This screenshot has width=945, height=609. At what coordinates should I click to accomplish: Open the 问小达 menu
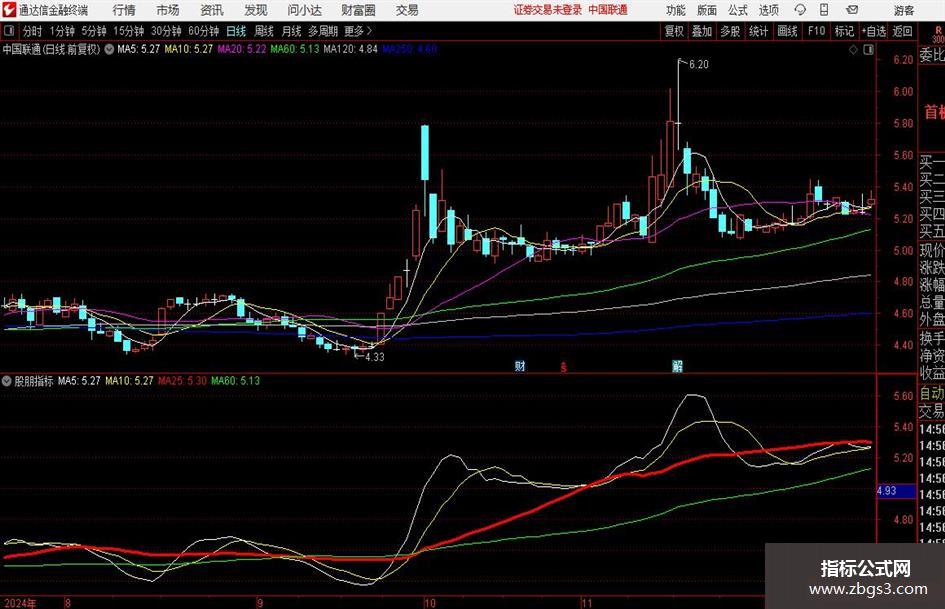[304, 10]
